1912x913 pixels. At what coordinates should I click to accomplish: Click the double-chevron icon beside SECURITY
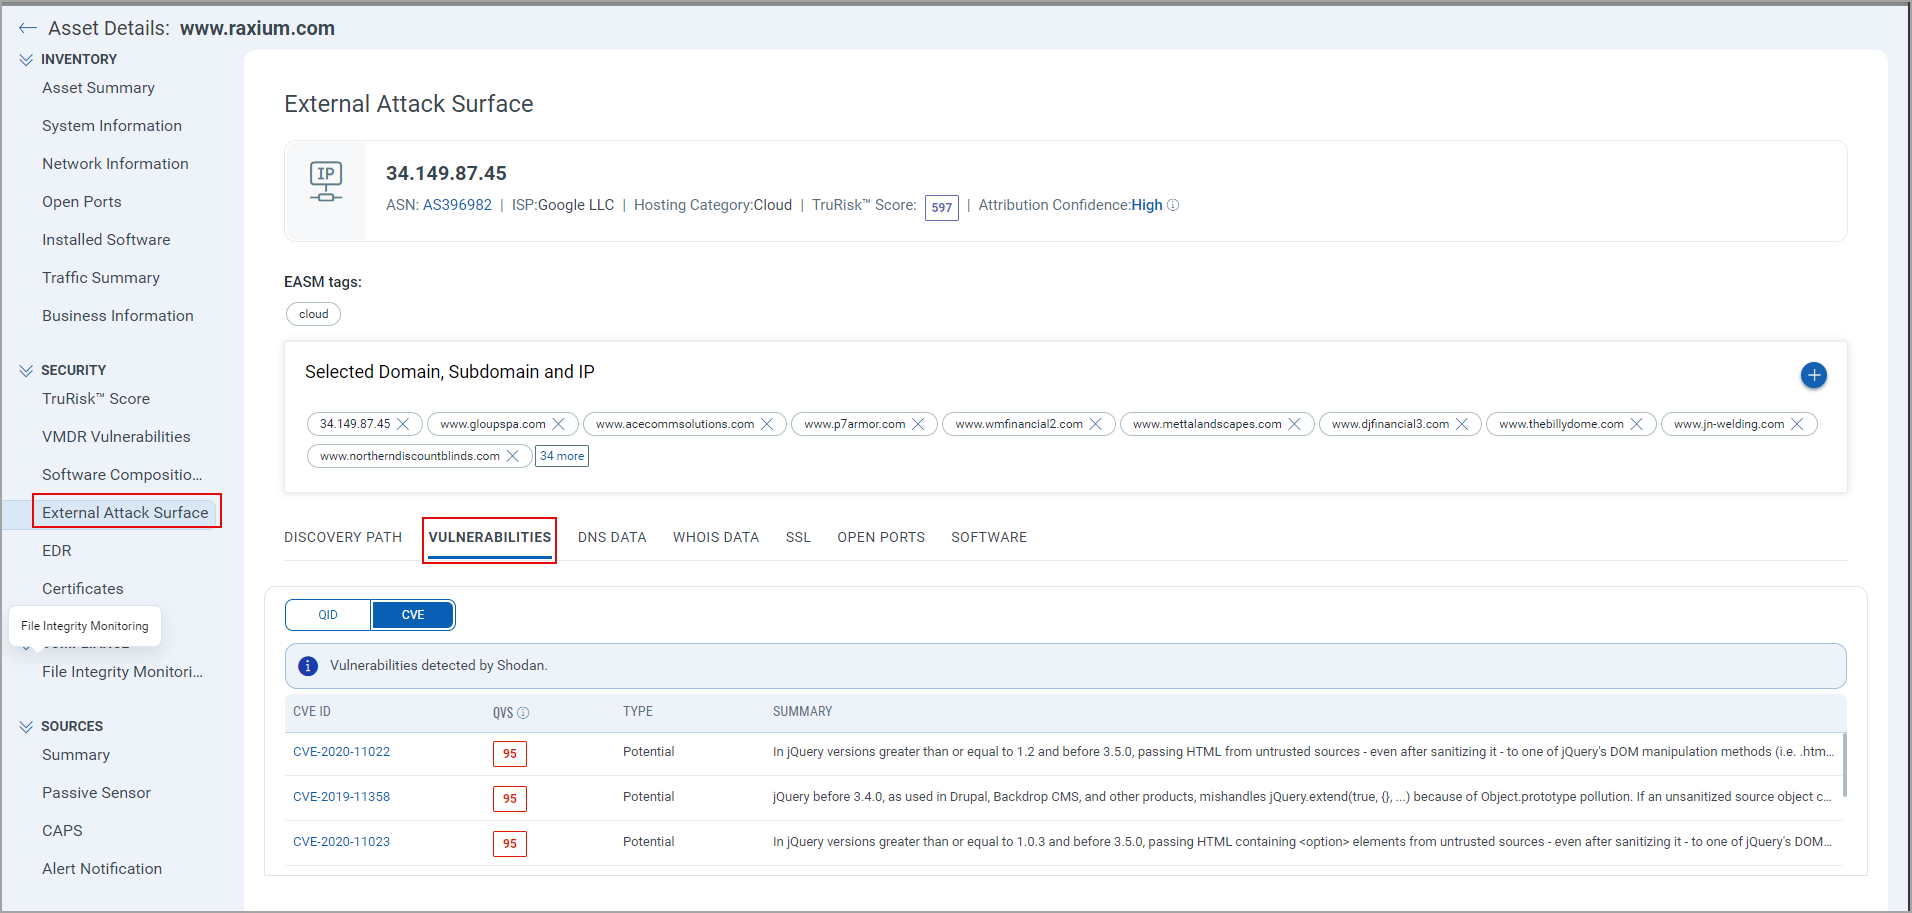click(x=24, y=369)
